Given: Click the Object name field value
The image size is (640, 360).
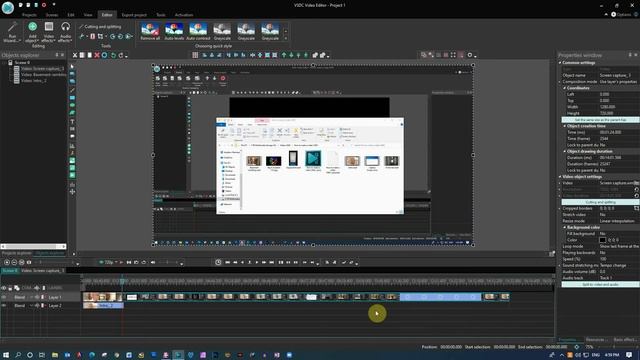Looking at the screenshot, I should pyautogui.click(x=618, y=76).
